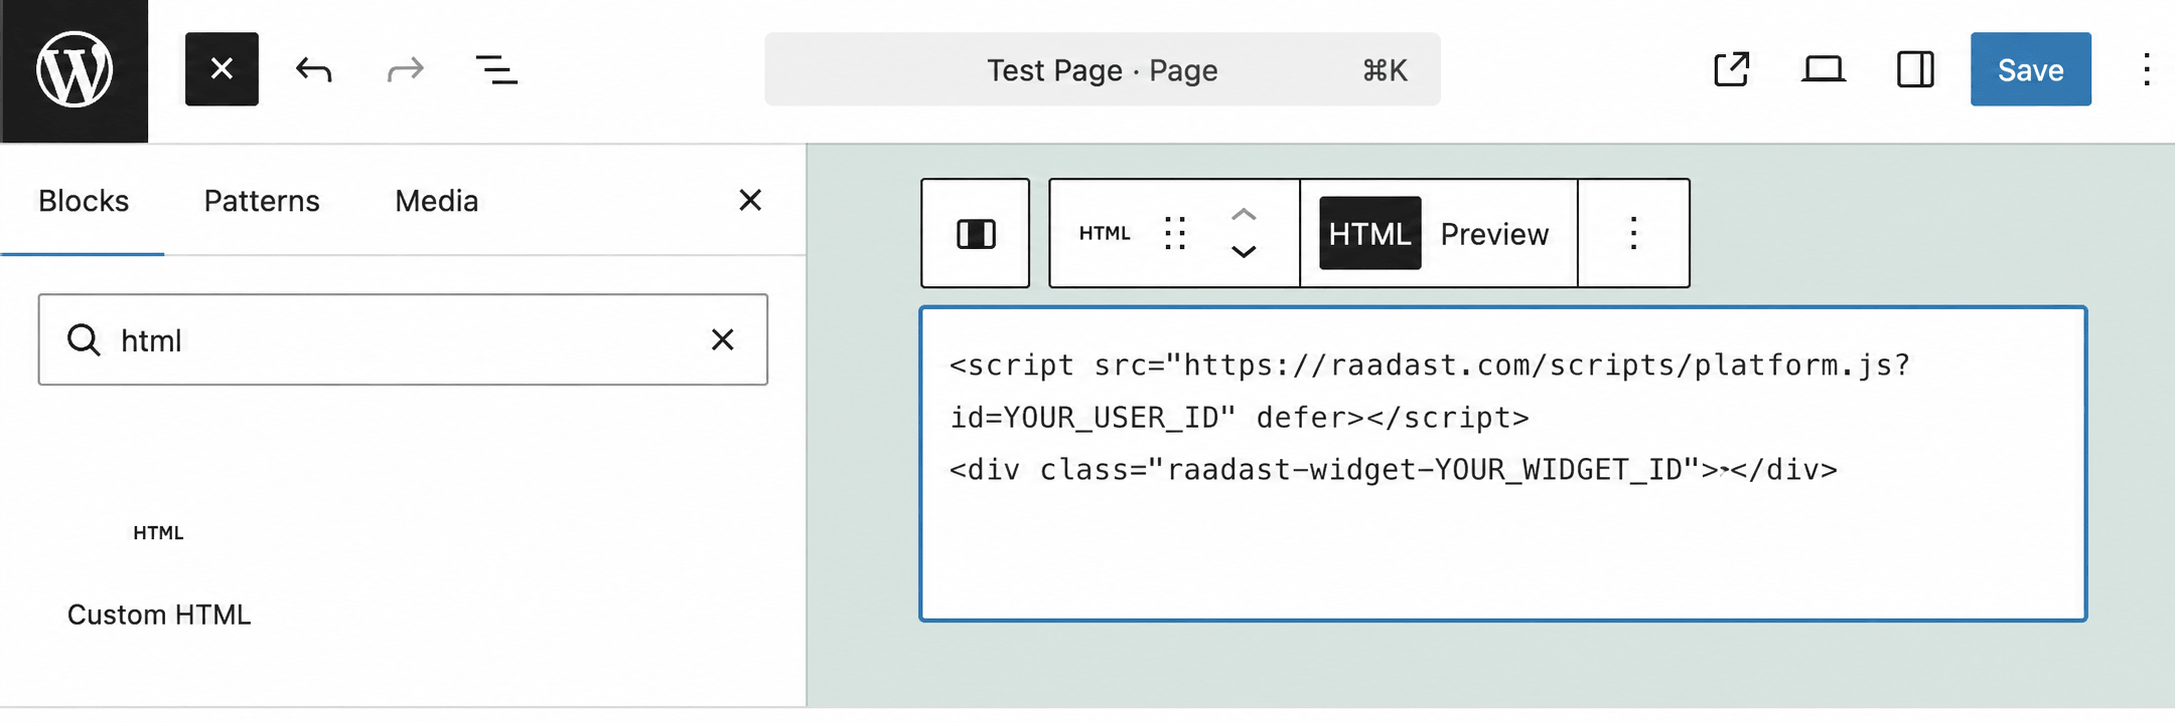This screenshot has width=2175, height=723.
Task: Open the block toolbar options menu
Action: click(1633, 233)
